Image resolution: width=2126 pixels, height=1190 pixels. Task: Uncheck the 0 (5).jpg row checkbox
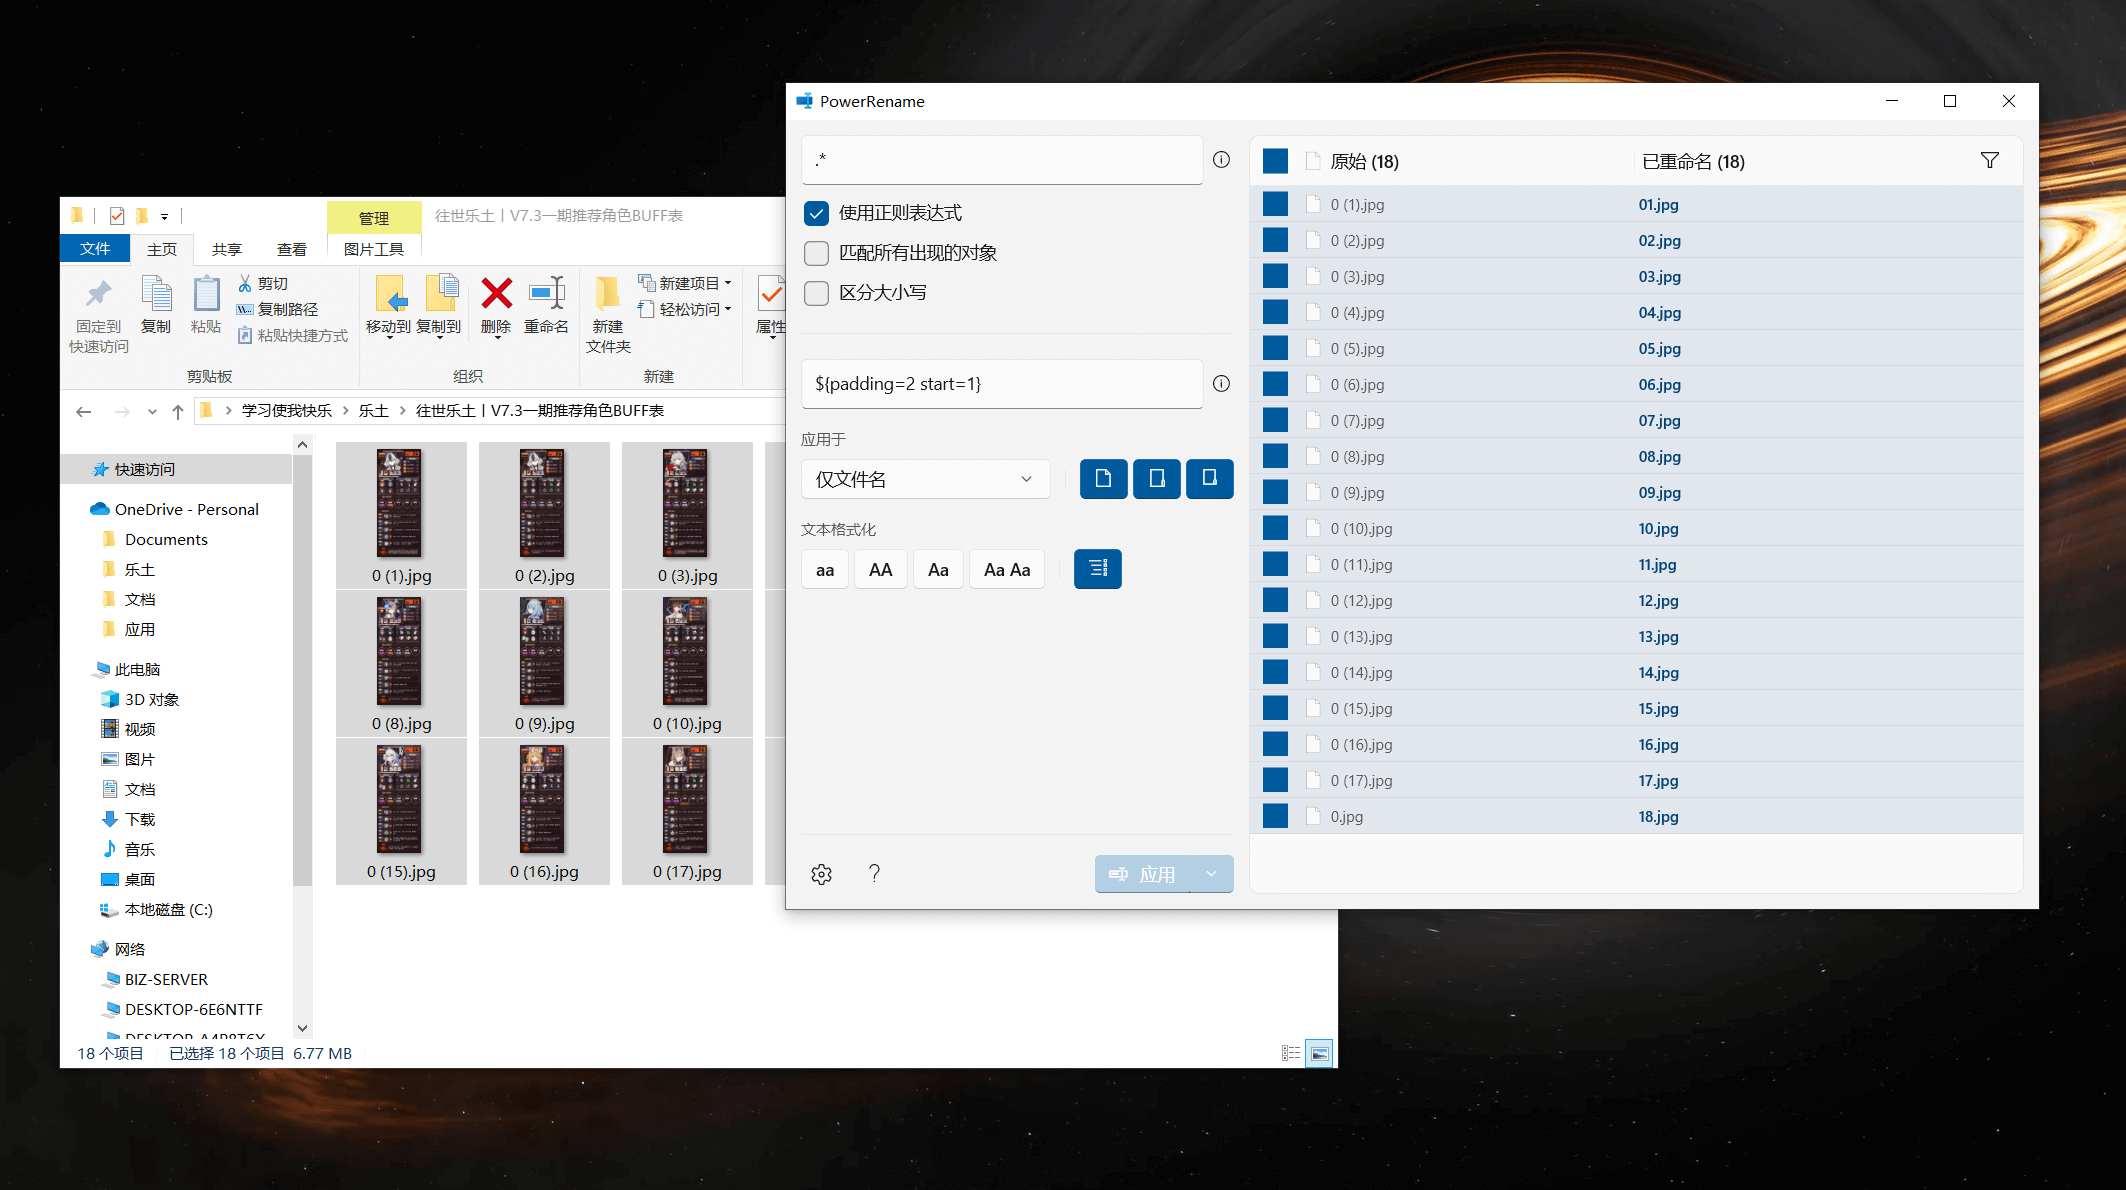coord(1275,348)
